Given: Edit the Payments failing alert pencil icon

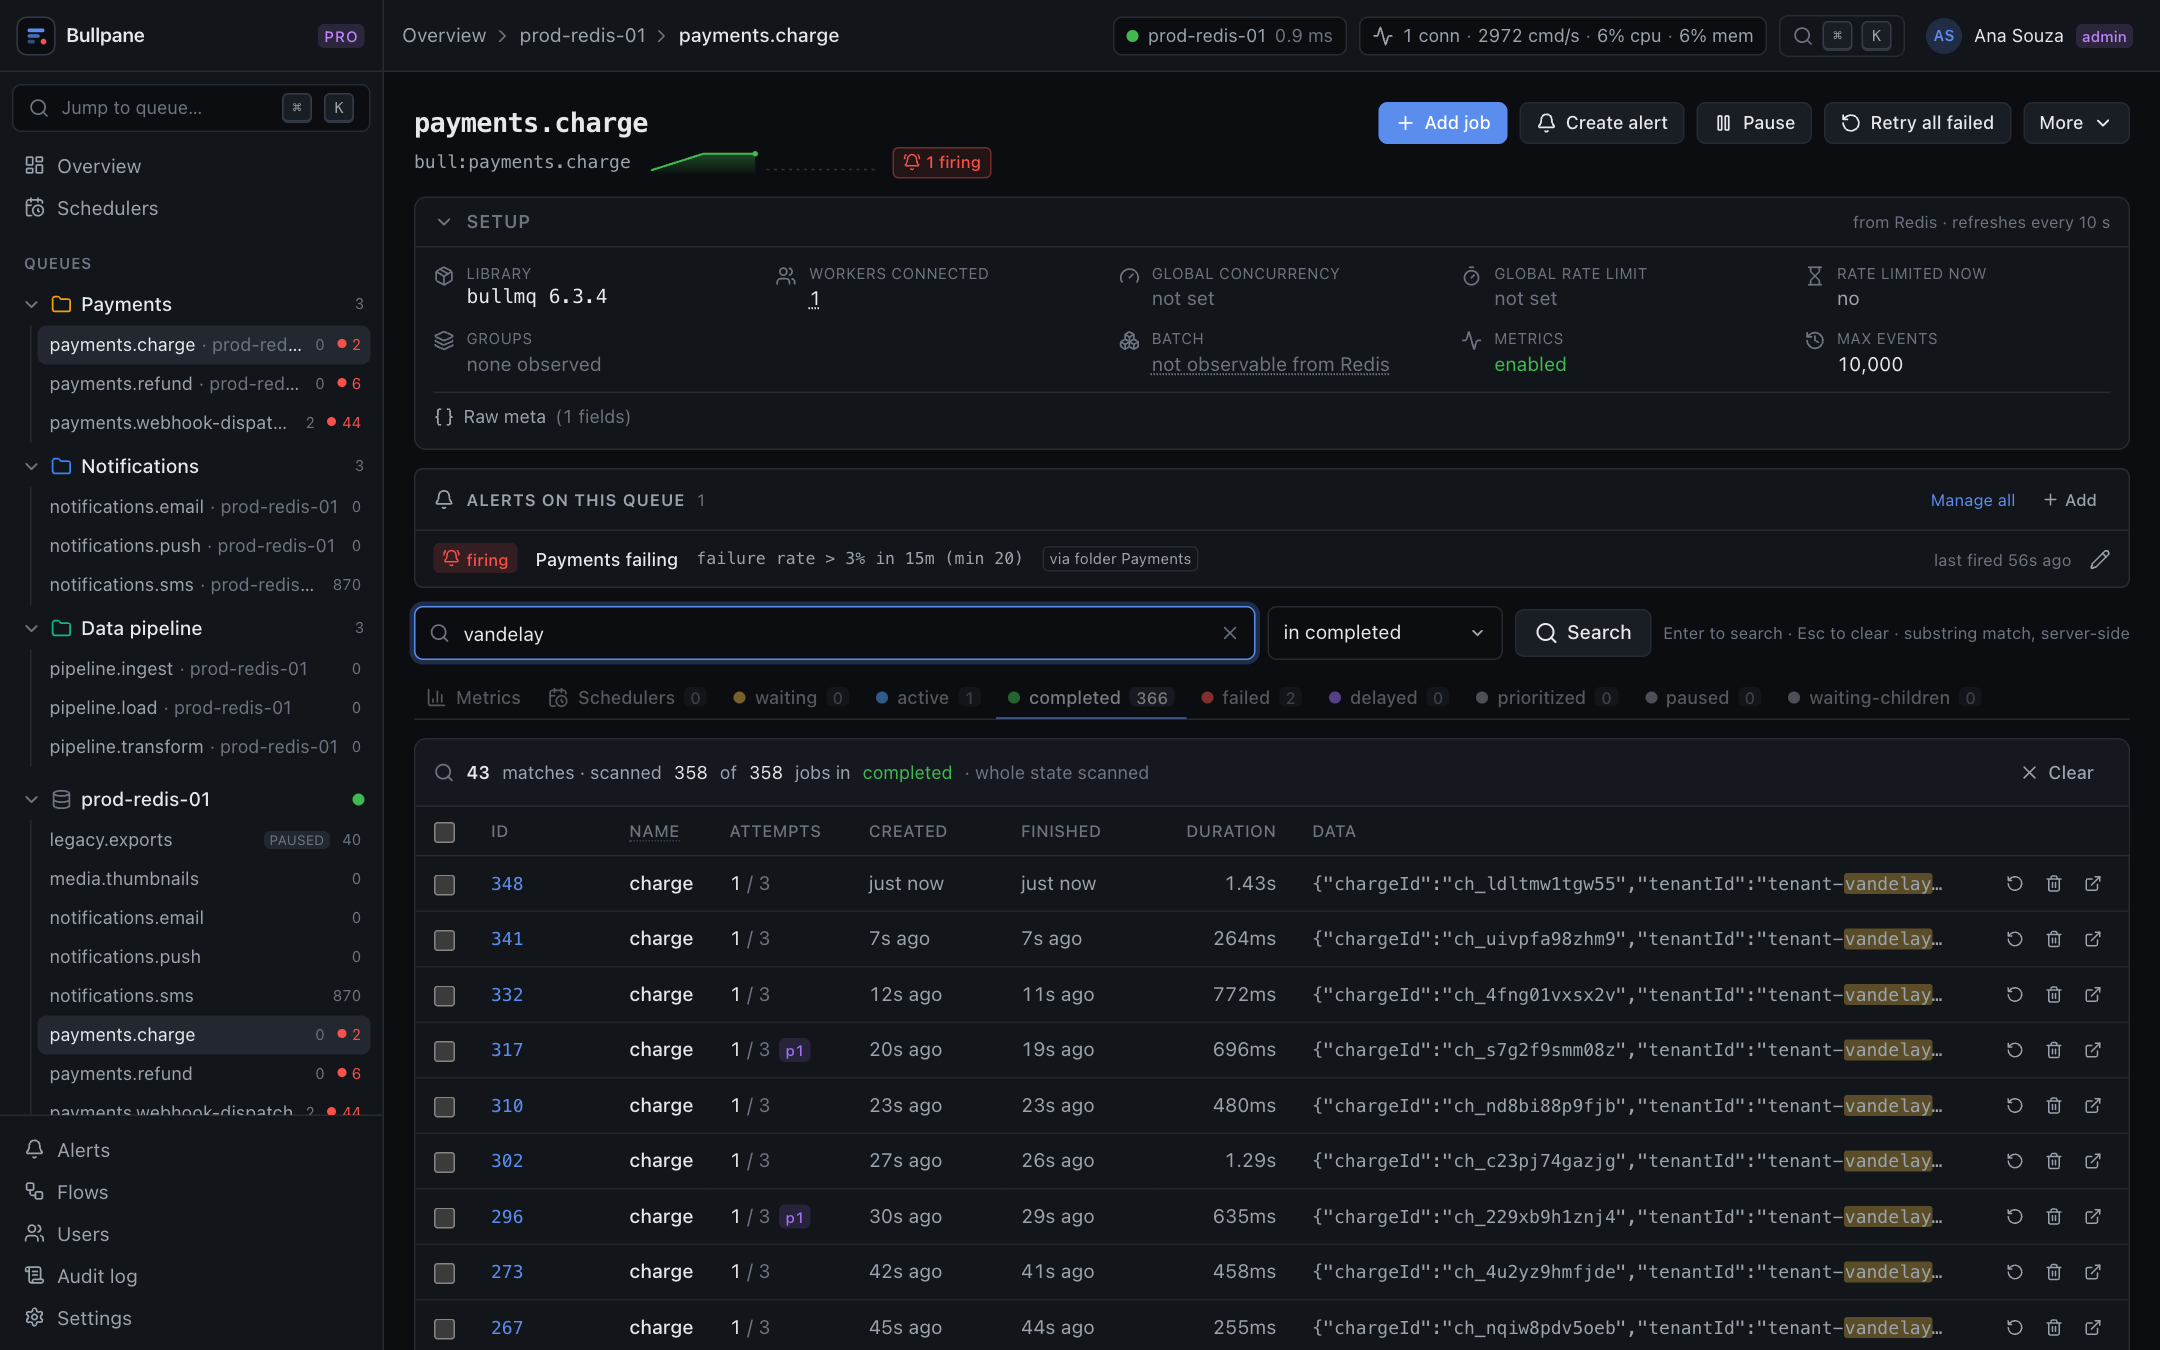Looking at the screenshot, I should point(2100,560).
